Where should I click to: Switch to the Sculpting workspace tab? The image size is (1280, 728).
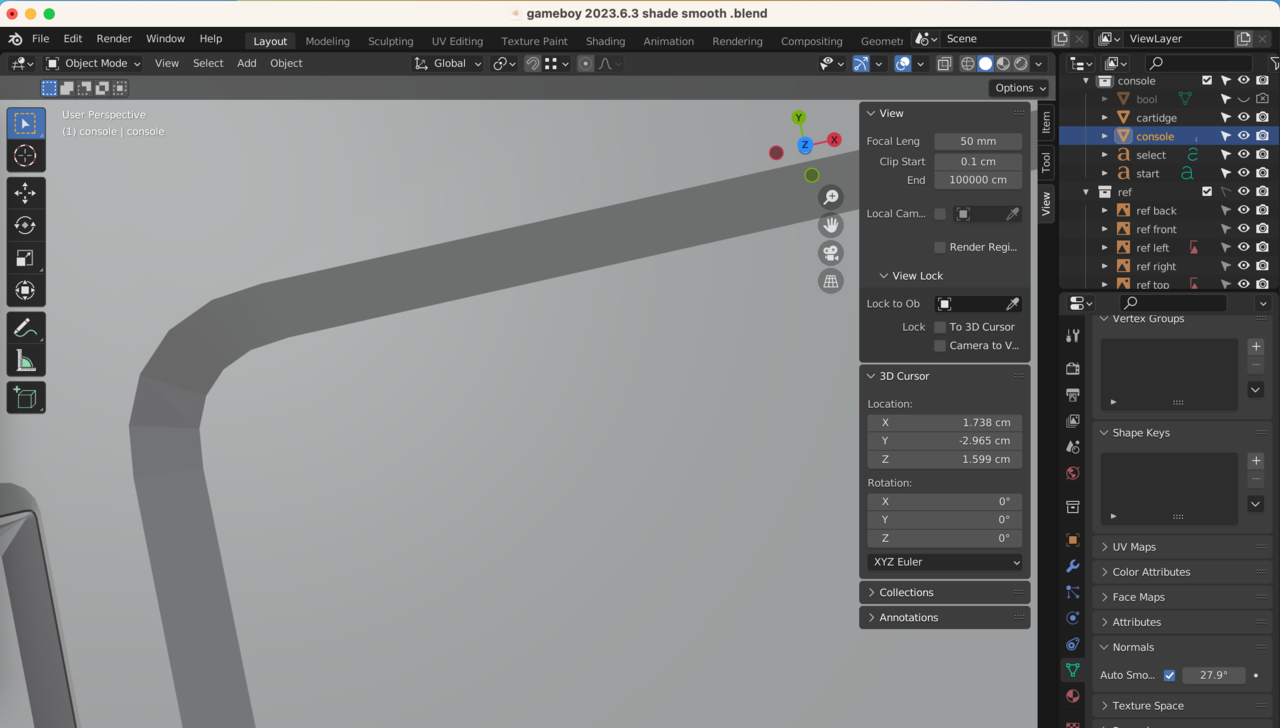click(x=390, y=41)
